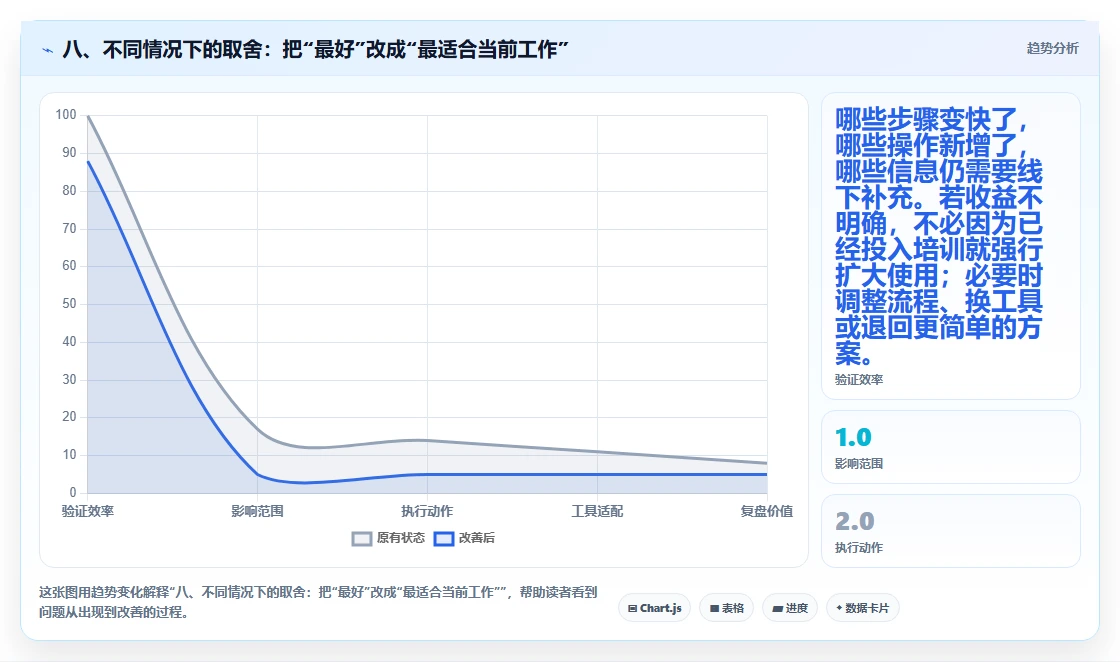1120x662 pixels.
Task: Click the 改善后 legend label text
Action: [x=476, y=538]
